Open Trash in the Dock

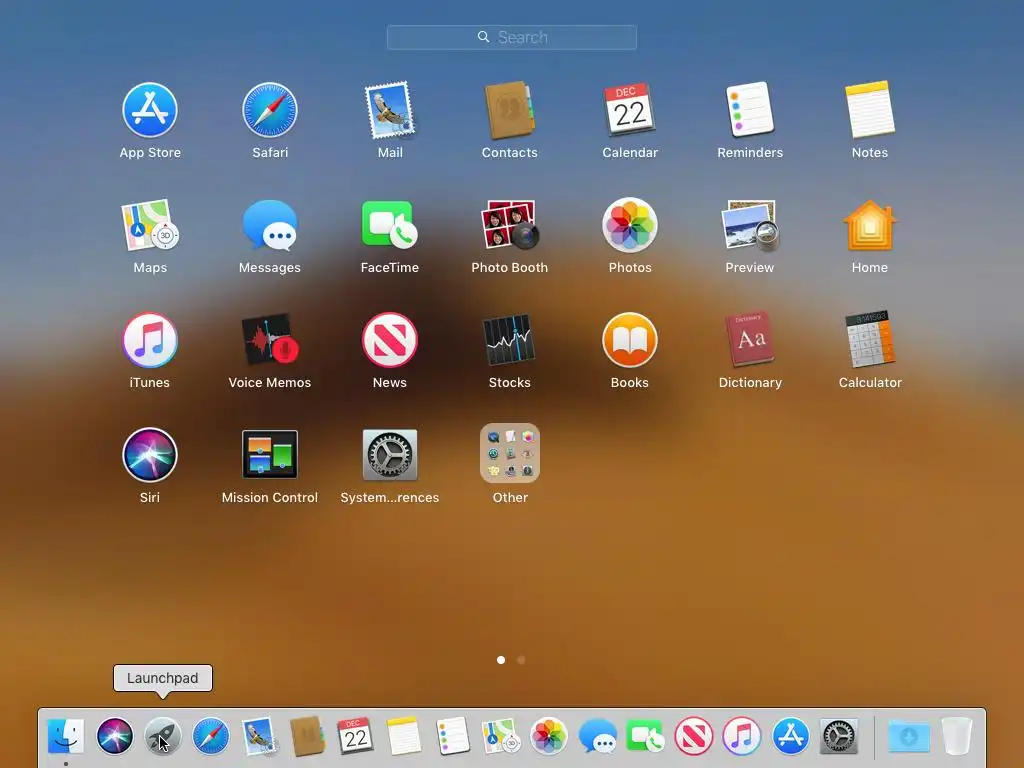957,736
